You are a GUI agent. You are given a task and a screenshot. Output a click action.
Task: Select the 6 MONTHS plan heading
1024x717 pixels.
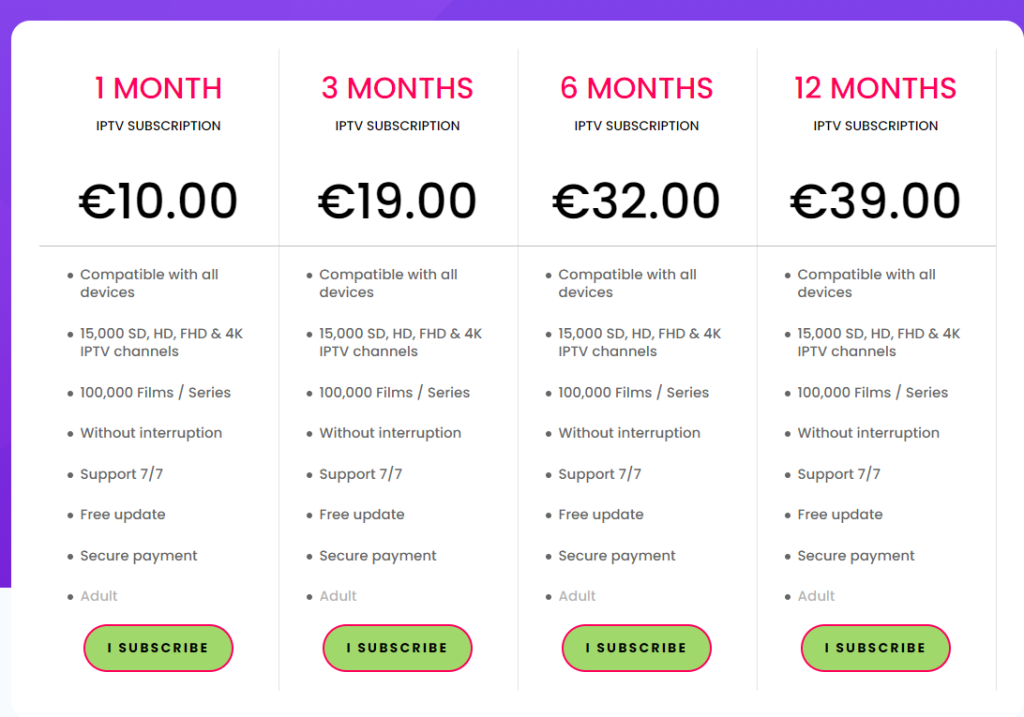click(636, 88)
